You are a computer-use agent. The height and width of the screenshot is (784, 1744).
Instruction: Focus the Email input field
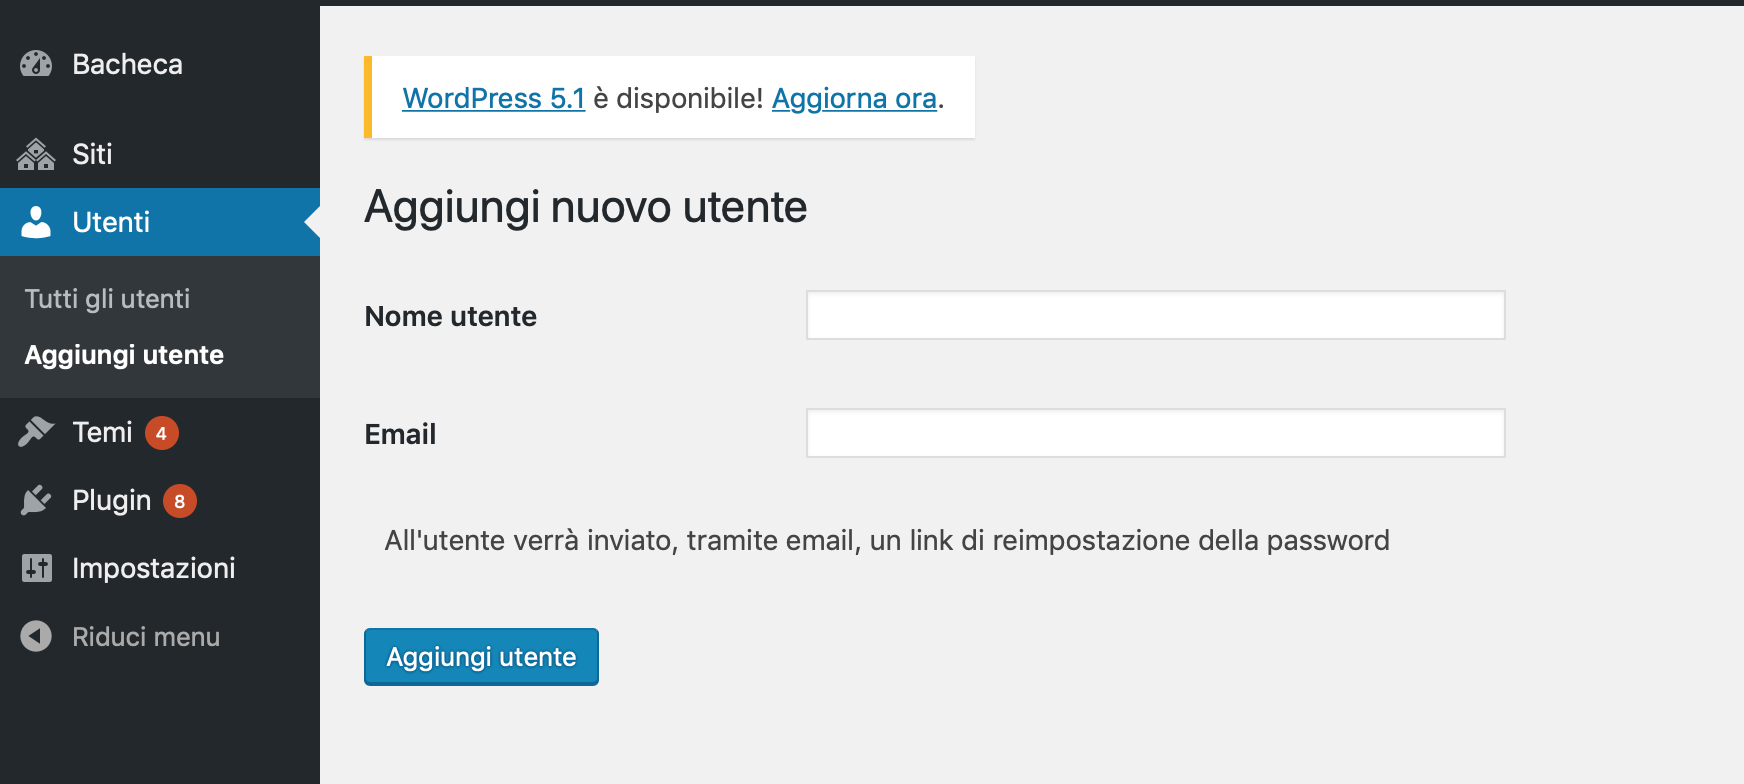click(1155, 433)
